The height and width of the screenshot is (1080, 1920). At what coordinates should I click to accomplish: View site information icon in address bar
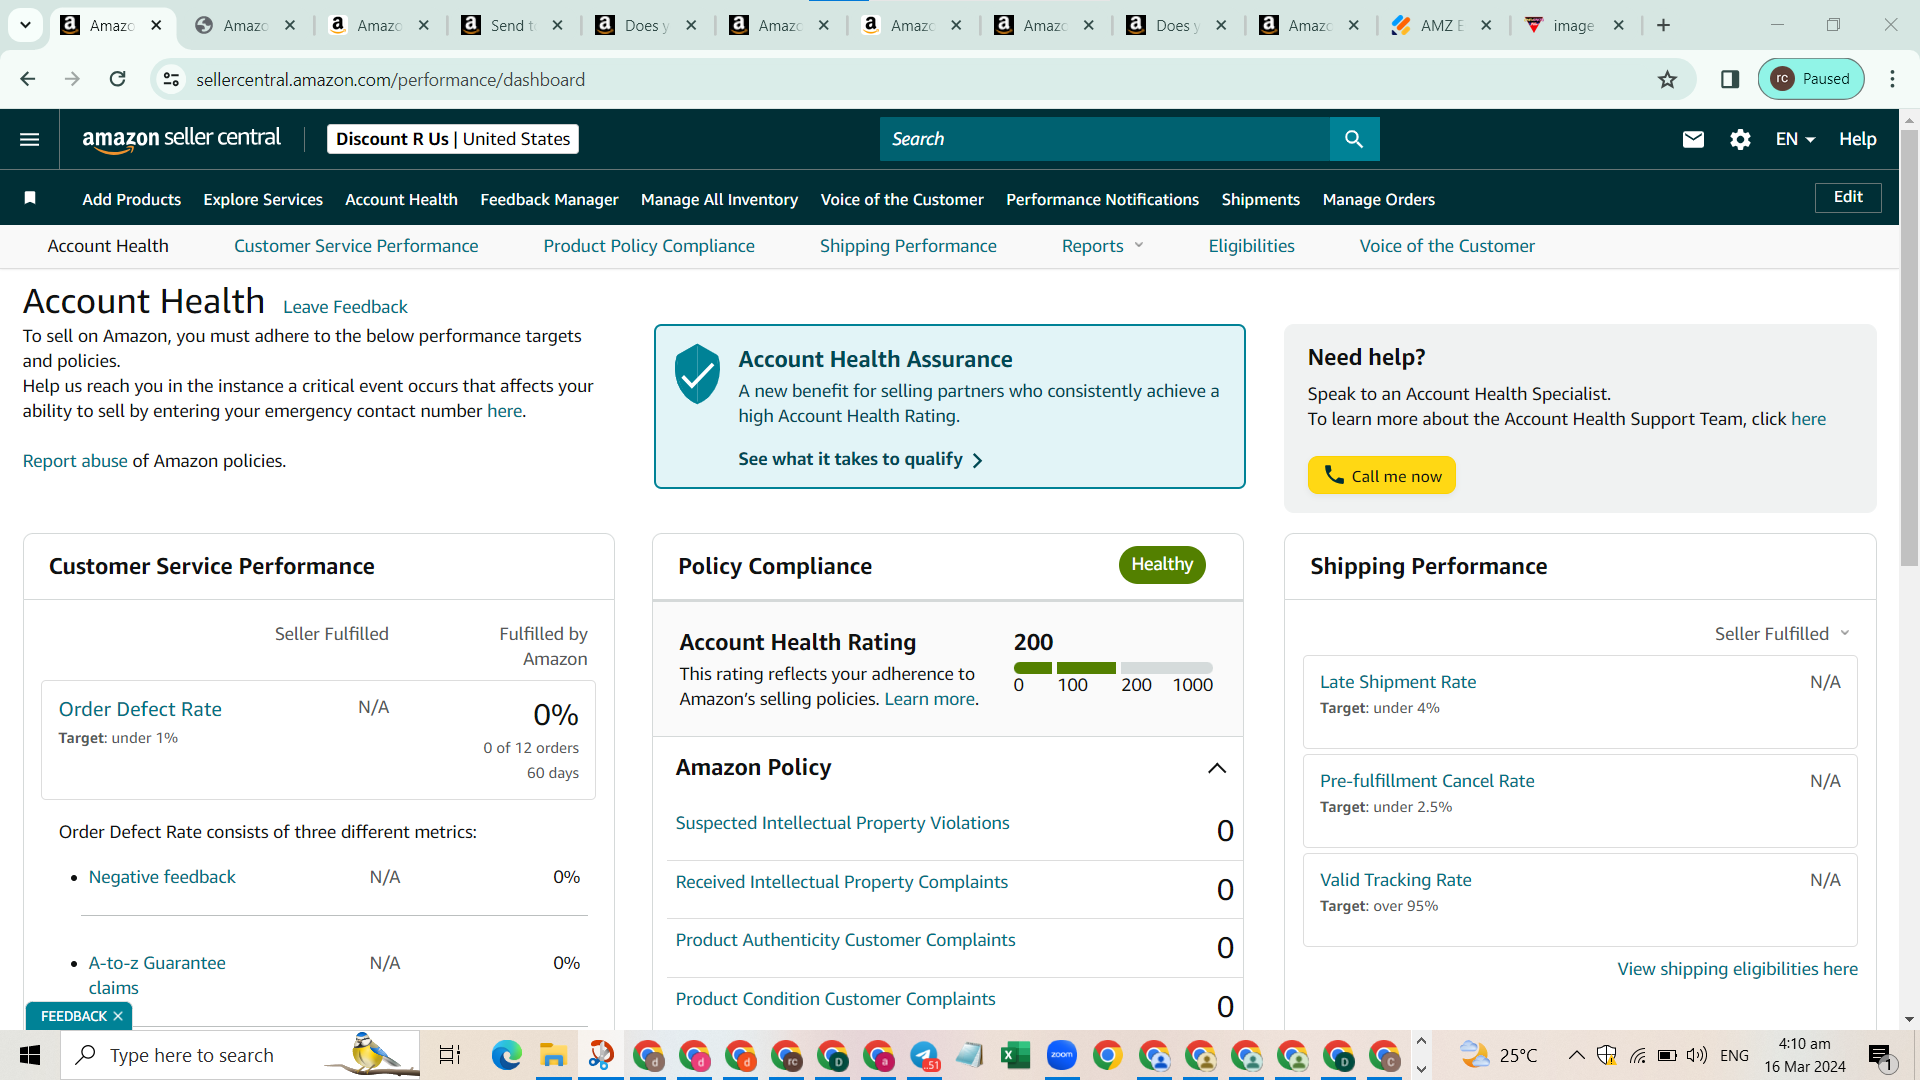(x=172, y=79)
